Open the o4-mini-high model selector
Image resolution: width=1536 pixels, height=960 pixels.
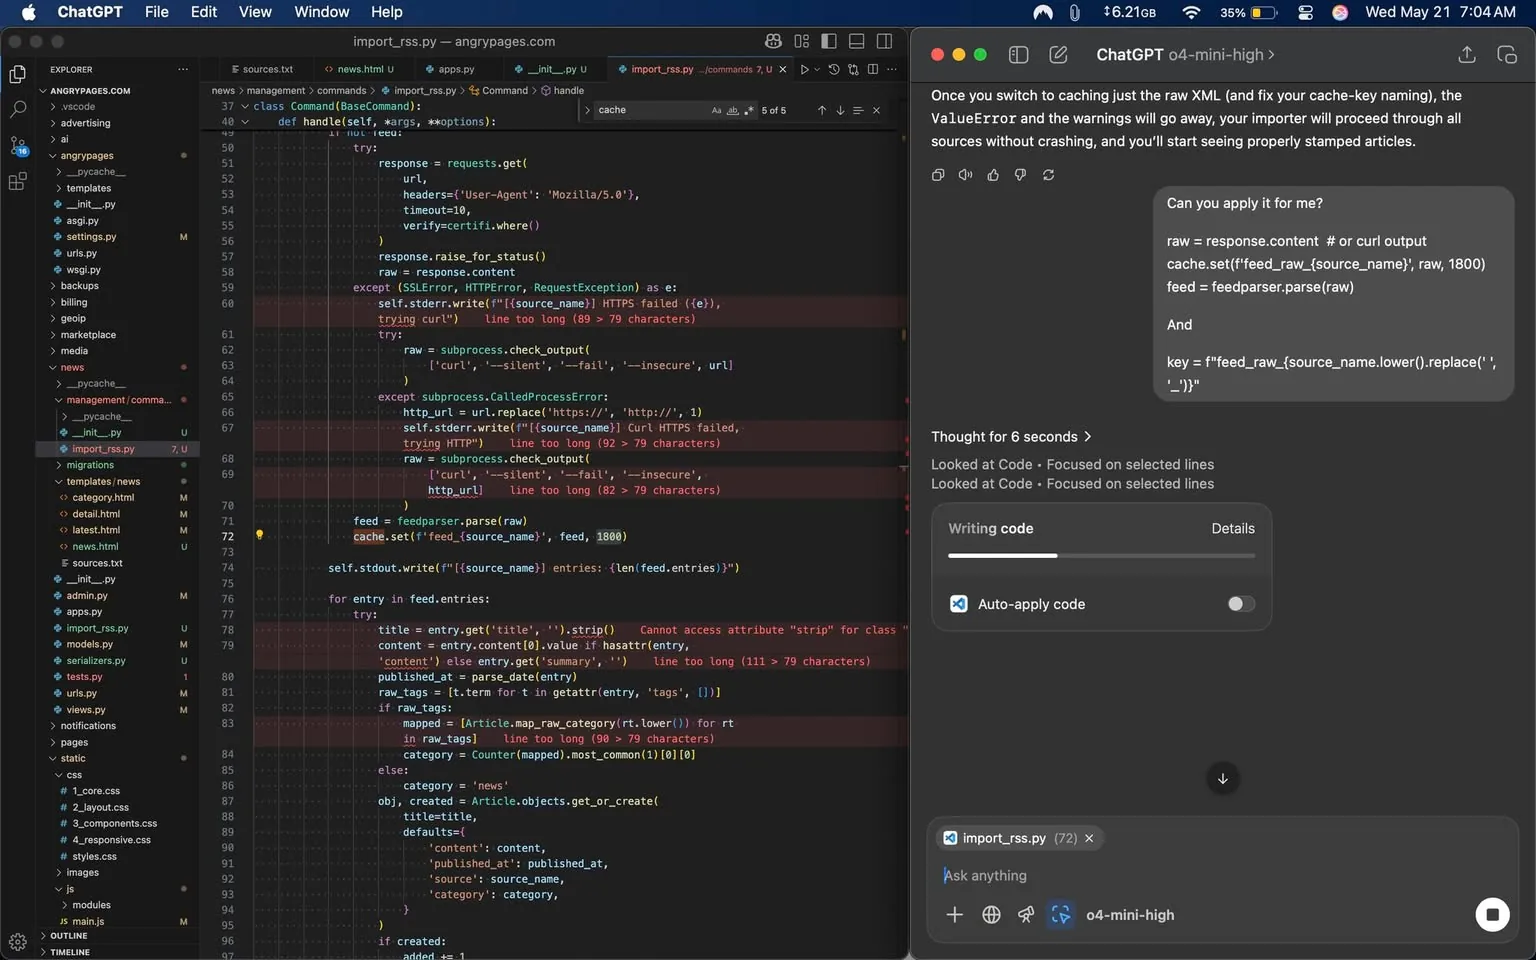coord(1130,914)
